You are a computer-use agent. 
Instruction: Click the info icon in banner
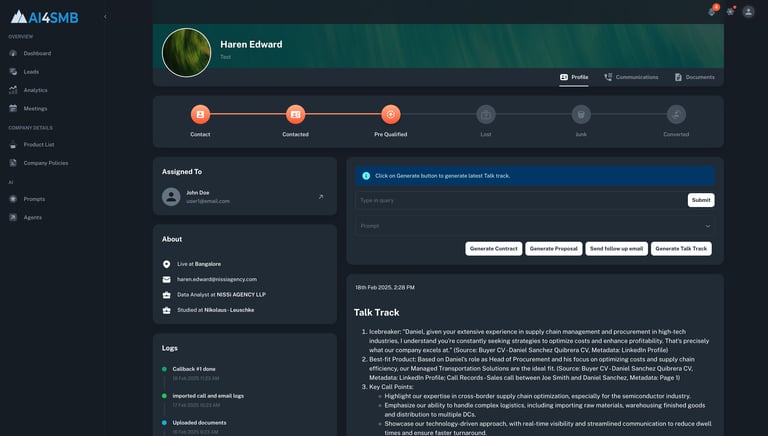(x=366, y=175)
